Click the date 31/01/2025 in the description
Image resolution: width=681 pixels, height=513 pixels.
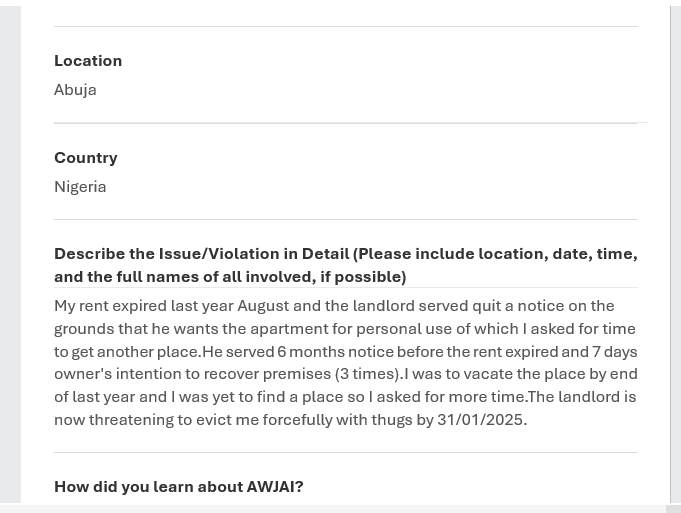480,420
